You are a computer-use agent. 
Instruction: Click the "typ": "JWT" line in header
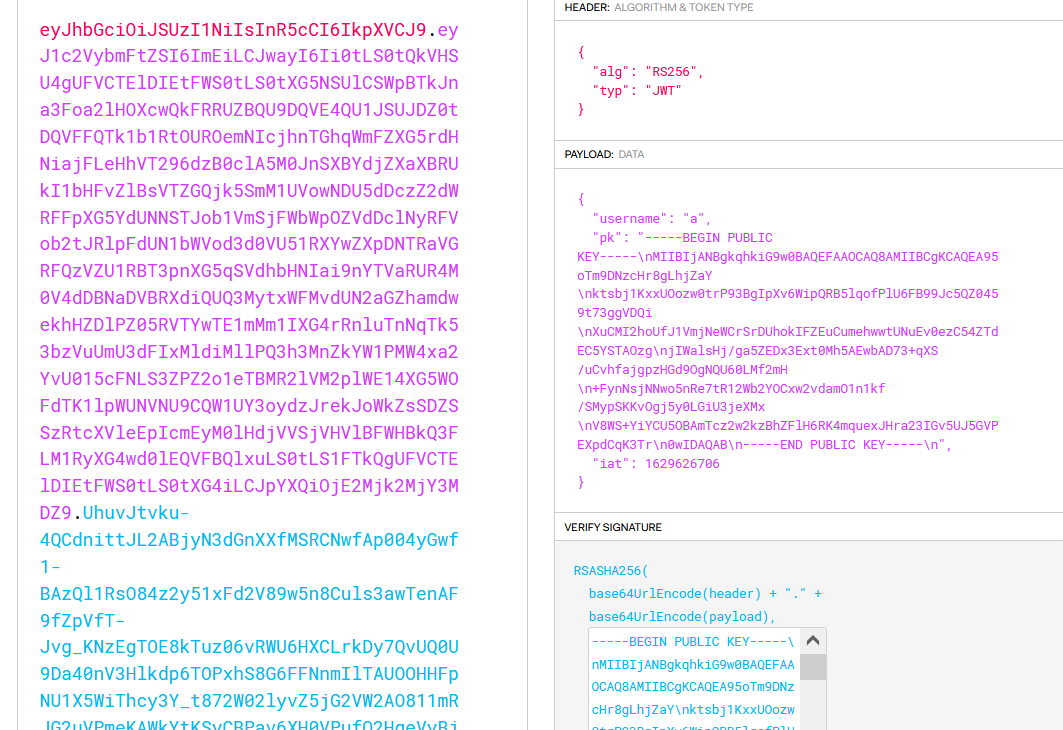[637, 91]
